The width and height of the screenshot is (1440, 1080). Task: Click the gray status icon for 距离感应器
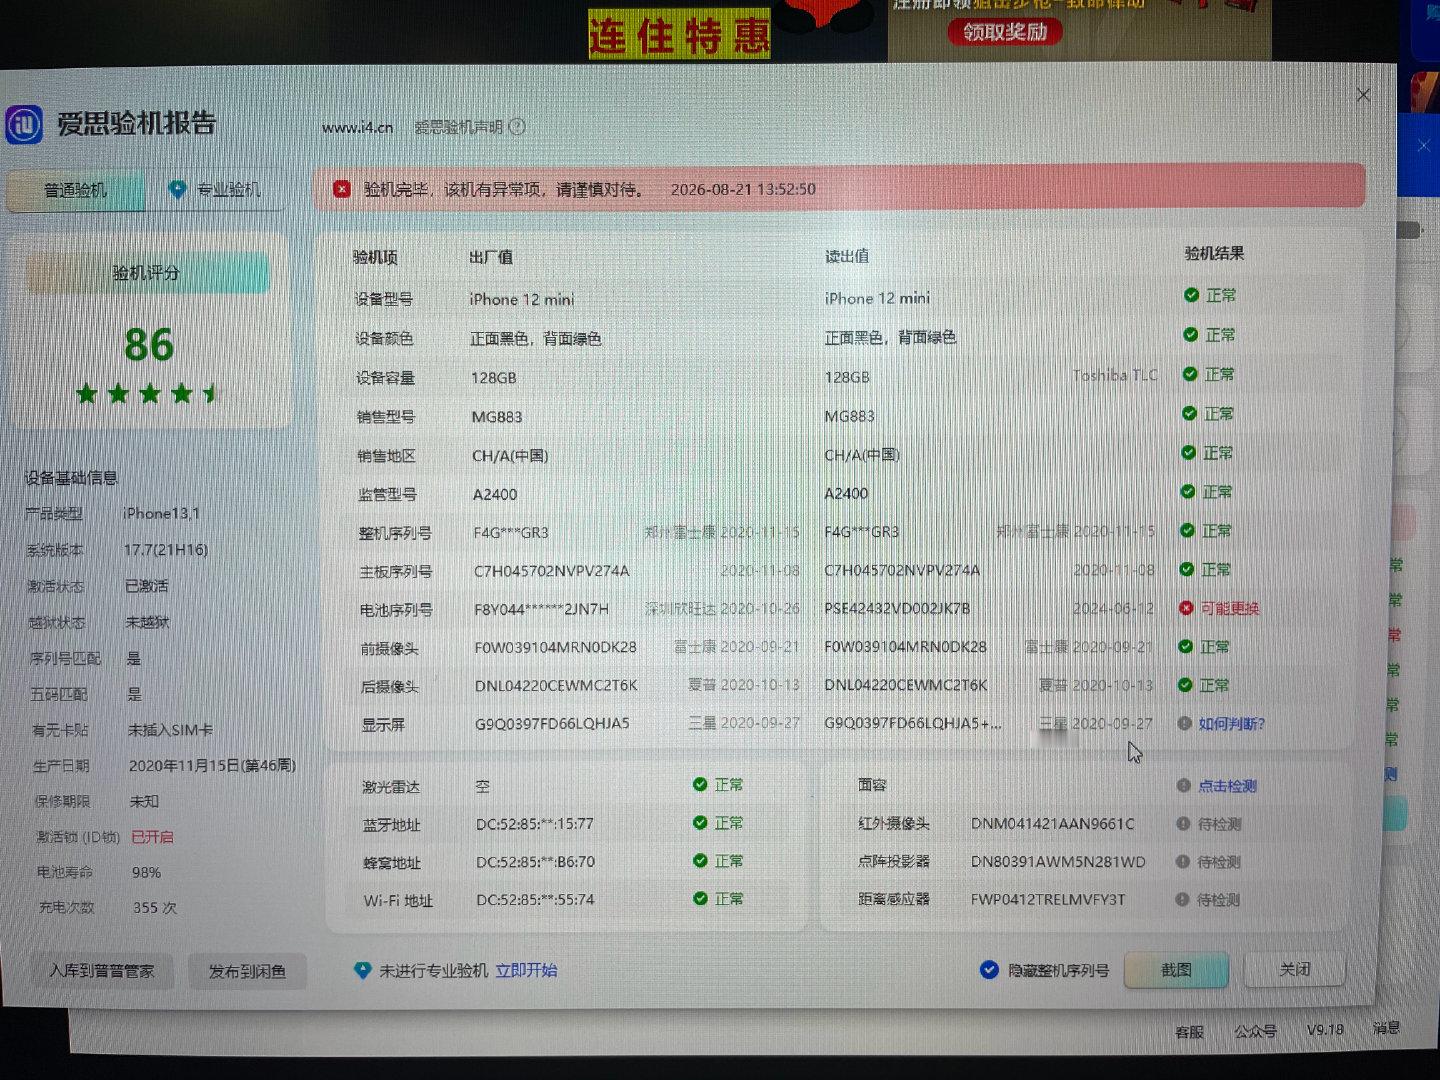click(x=1182, y=900)
